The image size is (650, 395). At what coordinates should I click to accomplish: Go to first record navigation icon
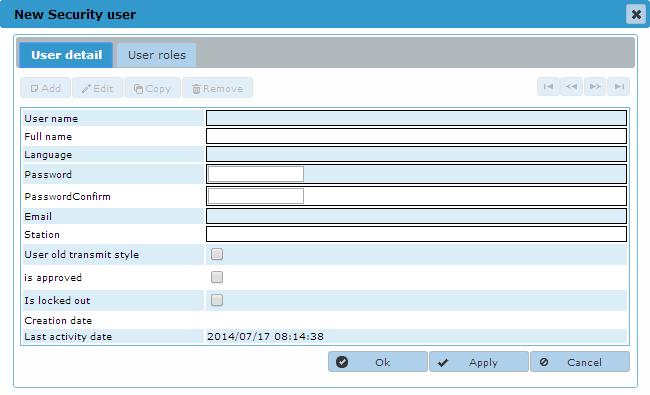point(548,87)
